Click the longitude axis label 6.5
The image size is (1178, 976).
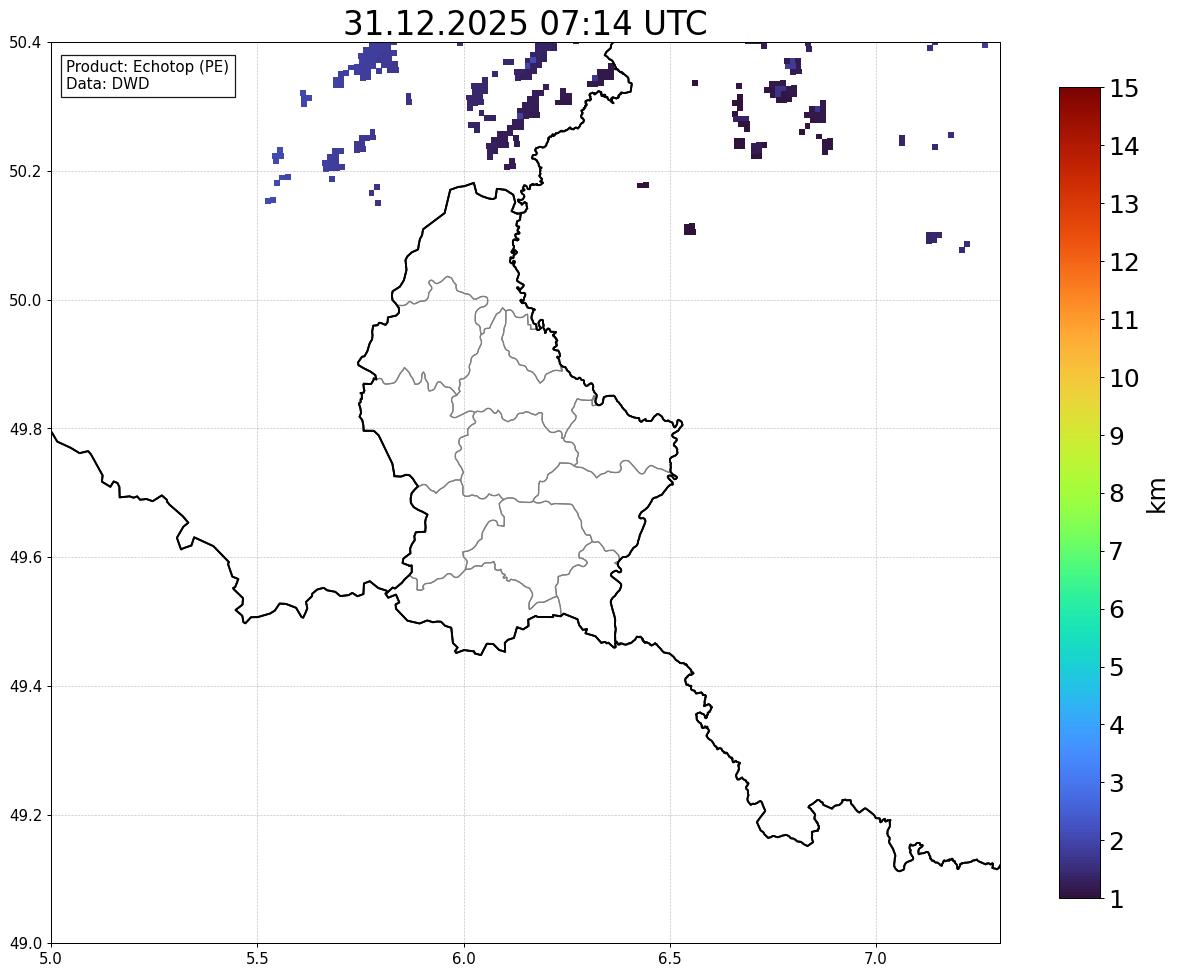(670, 959)
